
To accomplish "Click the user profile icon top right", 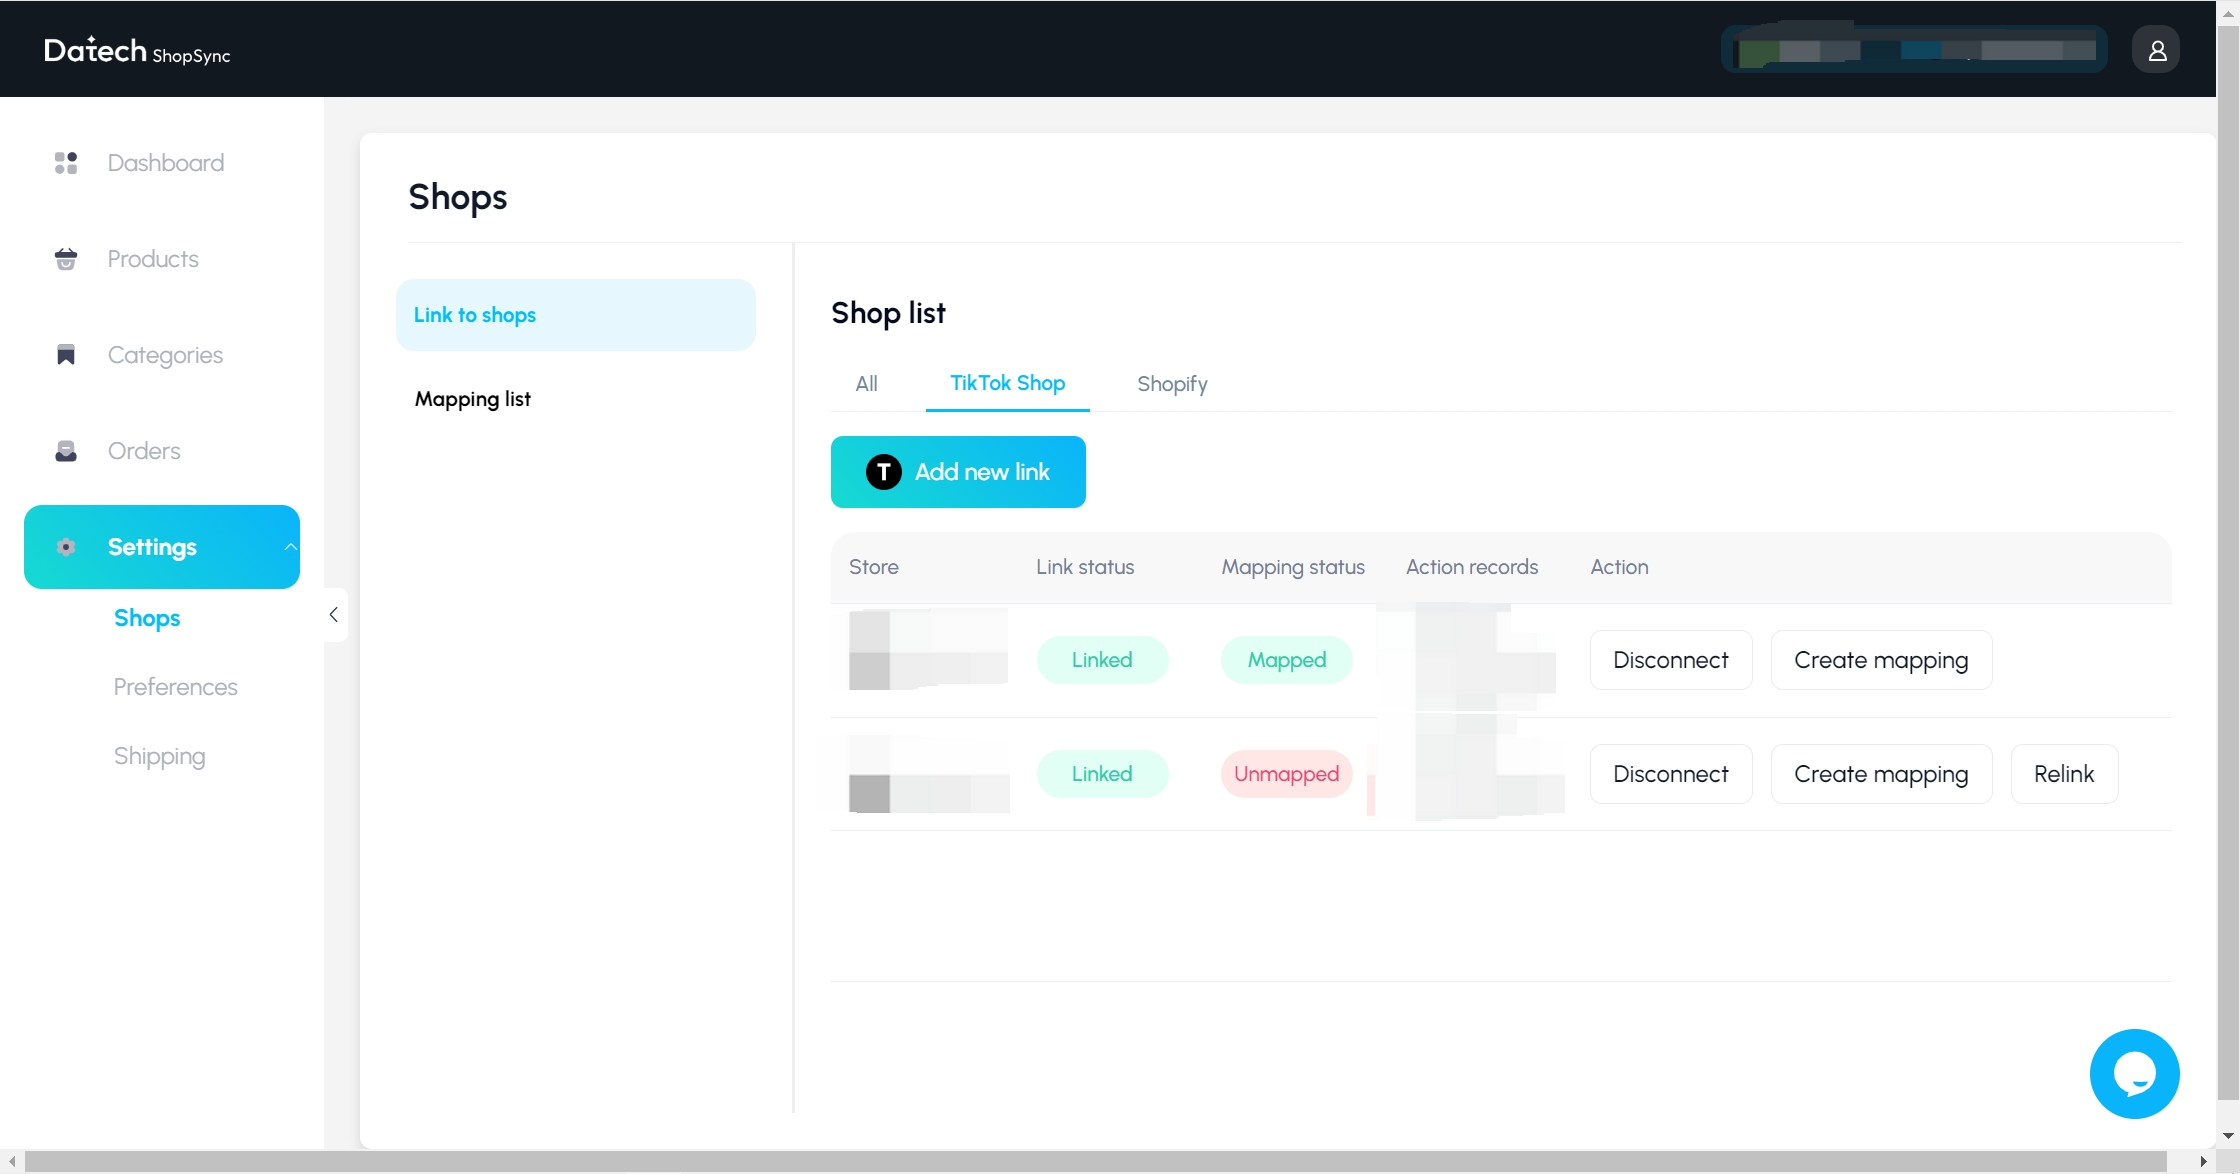I will pyautogui.click(x=2157, y=49).
